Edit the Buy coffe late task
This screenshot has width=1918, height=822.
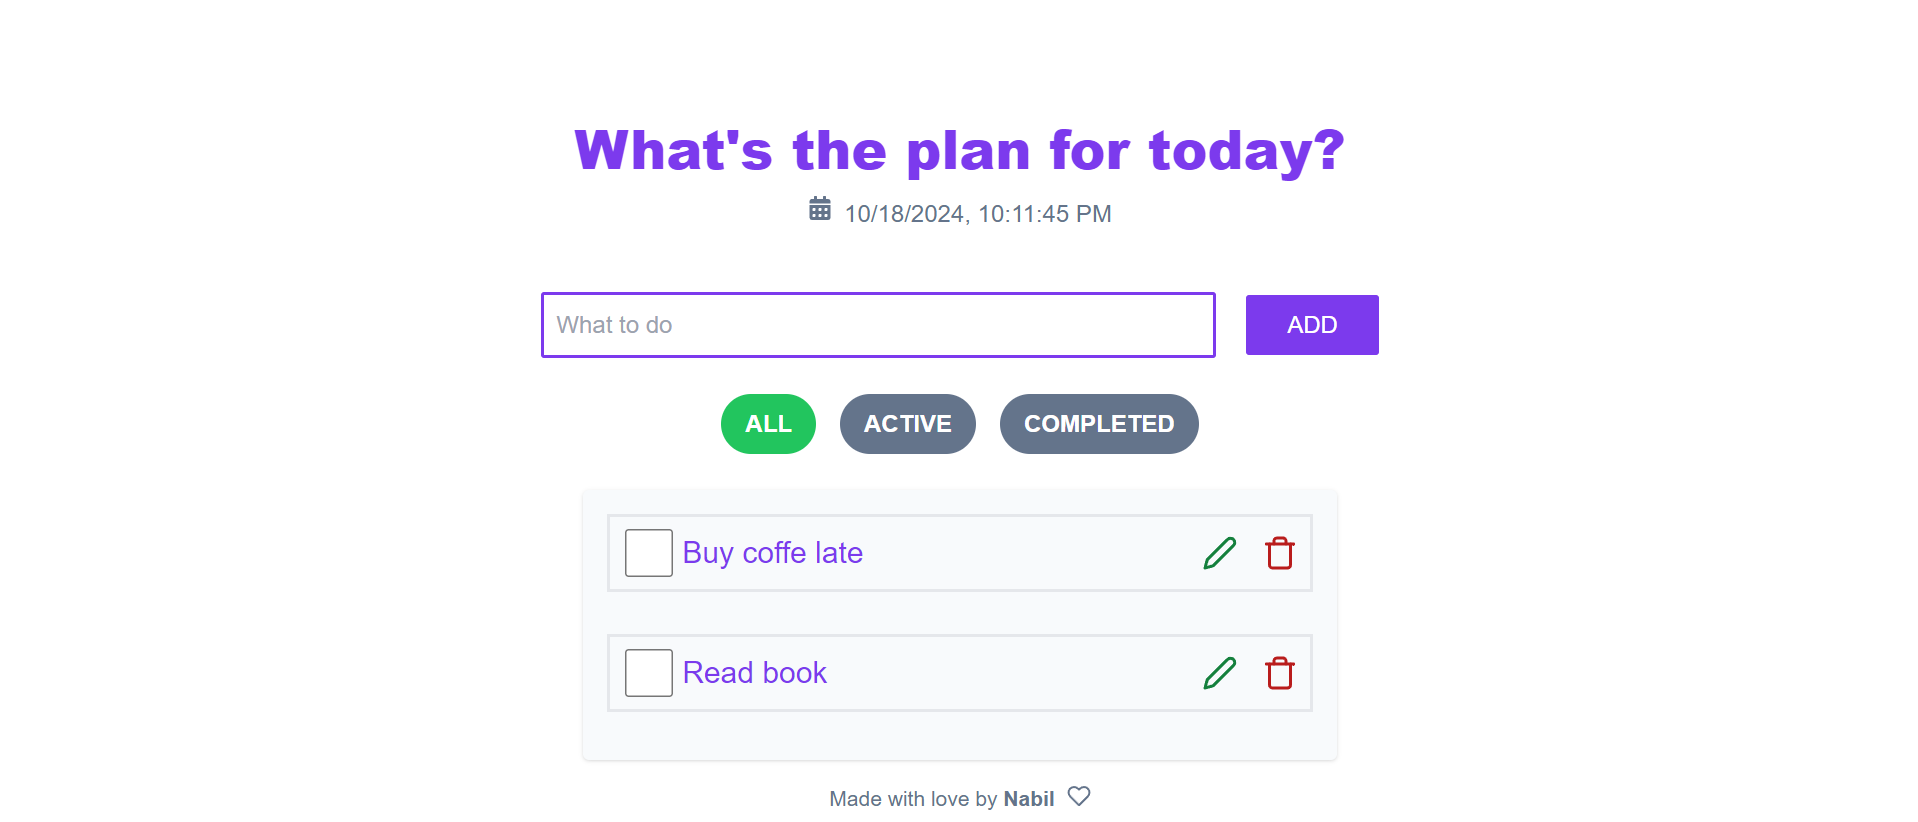coord(1219,553)
